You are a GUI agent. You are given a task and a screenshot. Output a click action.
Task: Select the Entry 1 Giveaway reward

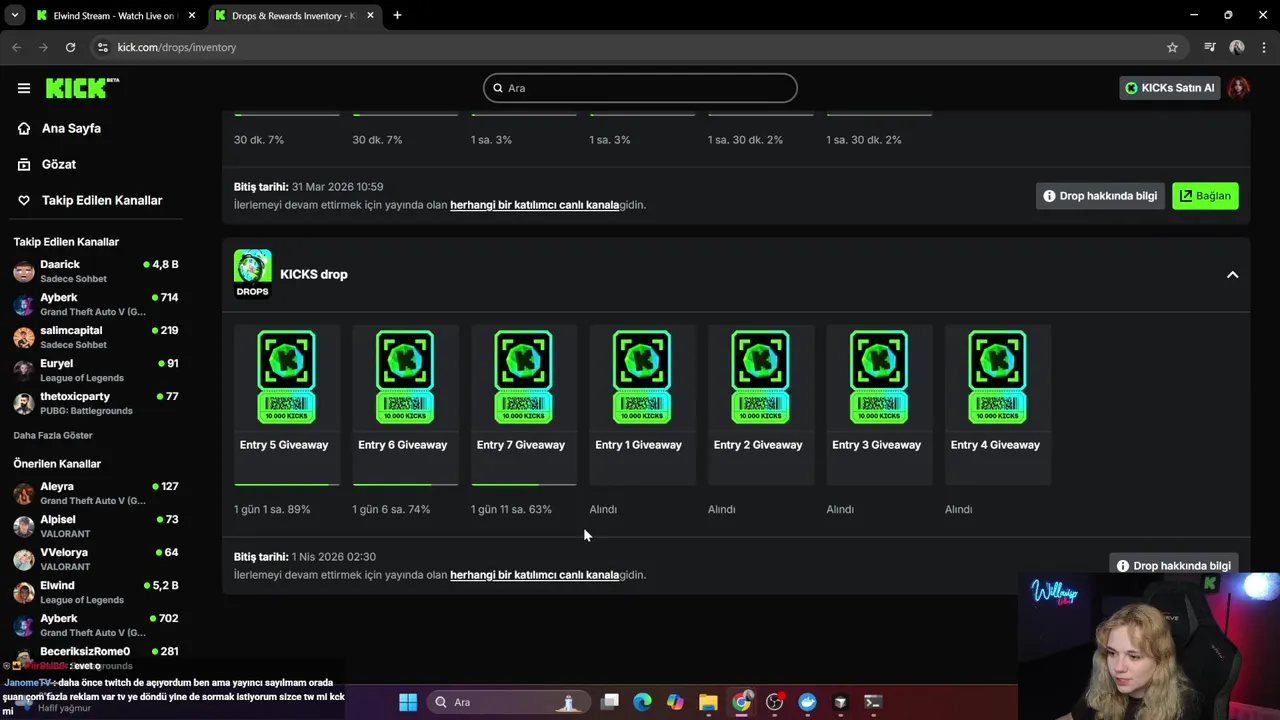[x=641, y=405]
